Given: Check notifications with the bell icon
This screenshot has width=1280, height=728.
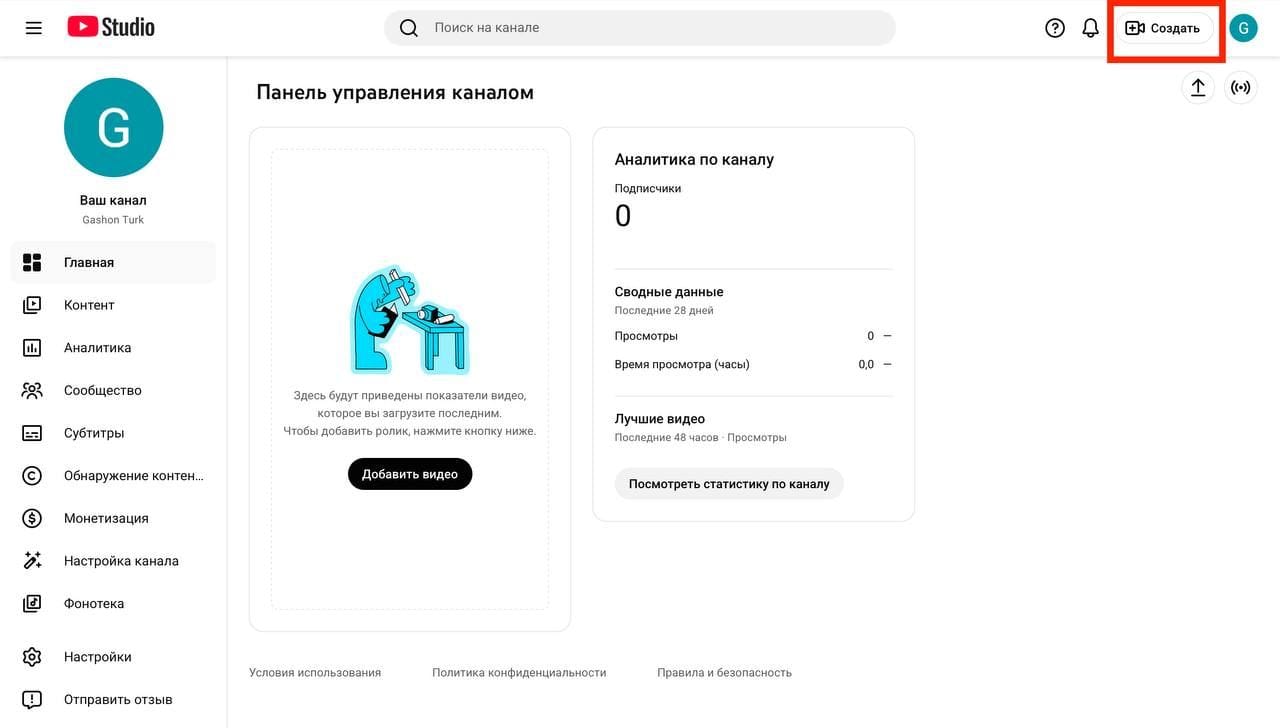Looking at the screenshot, I should pyautogui.click(x=1090, y=27).
